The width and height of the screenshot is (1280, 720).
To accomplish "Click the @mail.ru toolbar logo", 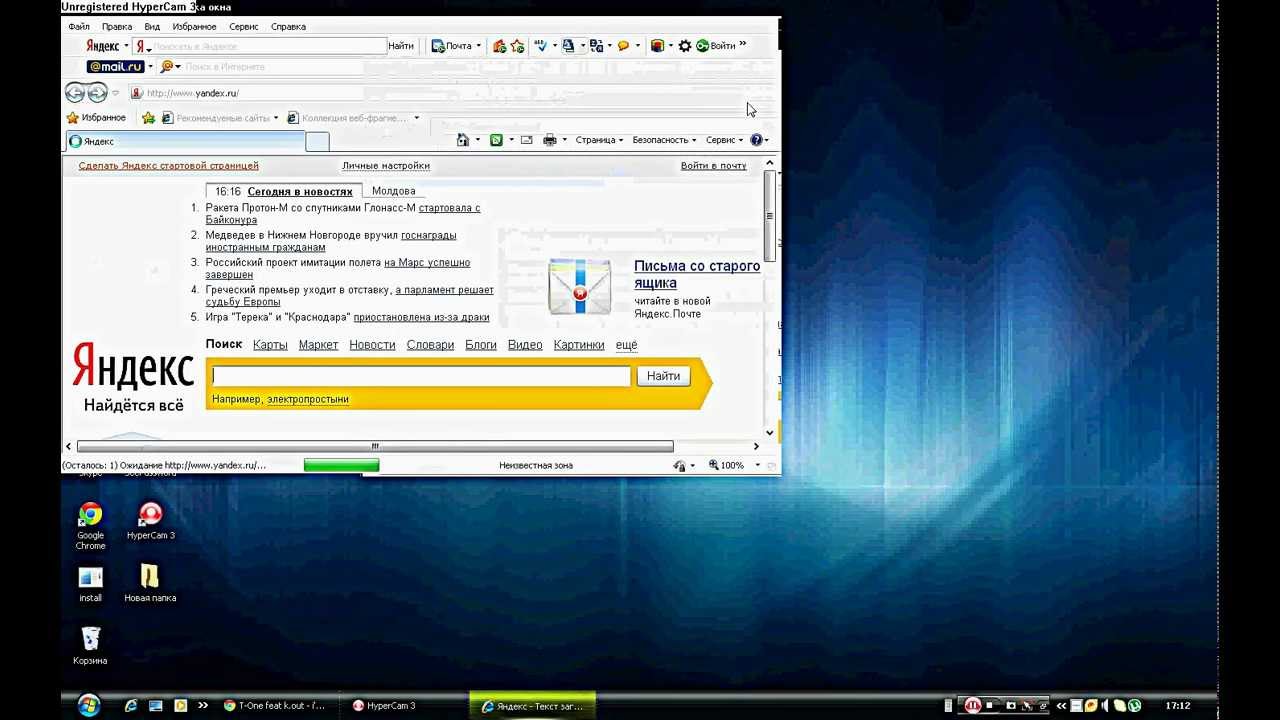I will 116,67.
